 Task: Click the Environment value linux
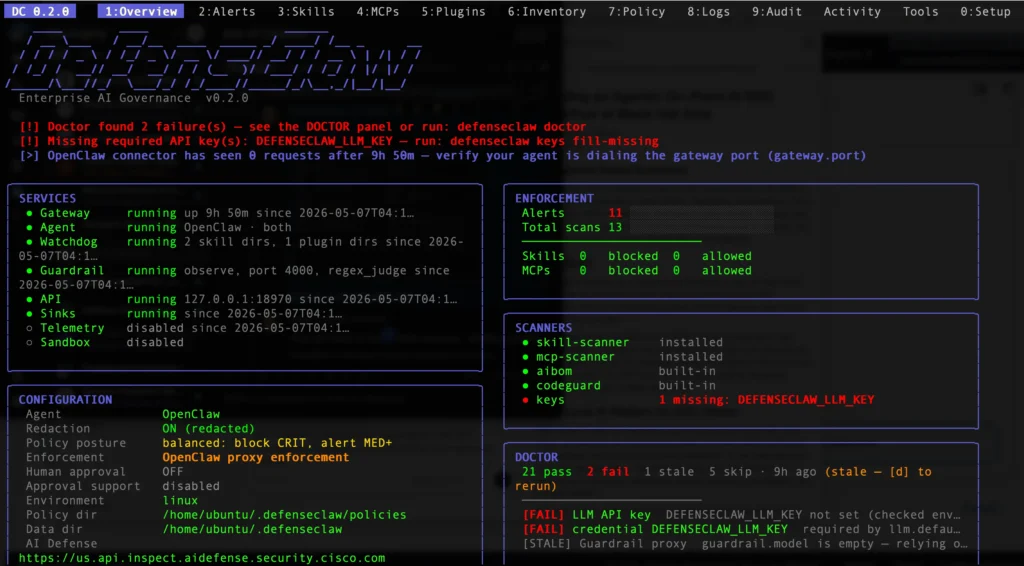[x=180, y=500]
